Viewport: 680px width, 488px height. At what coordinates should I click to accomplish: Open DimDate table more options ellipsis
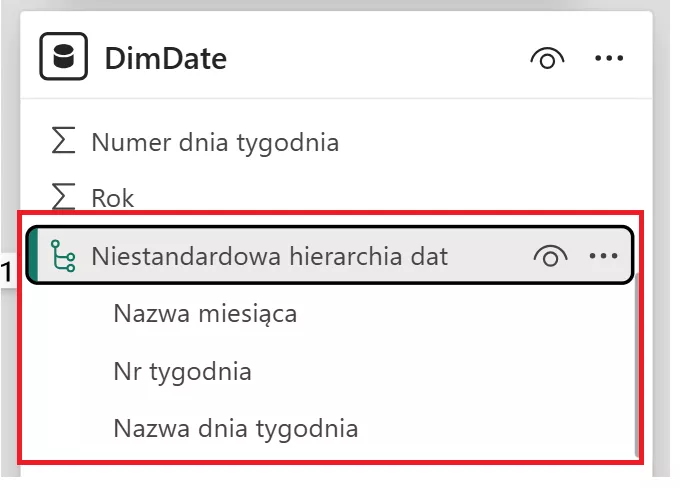click(x=609, y=59)
